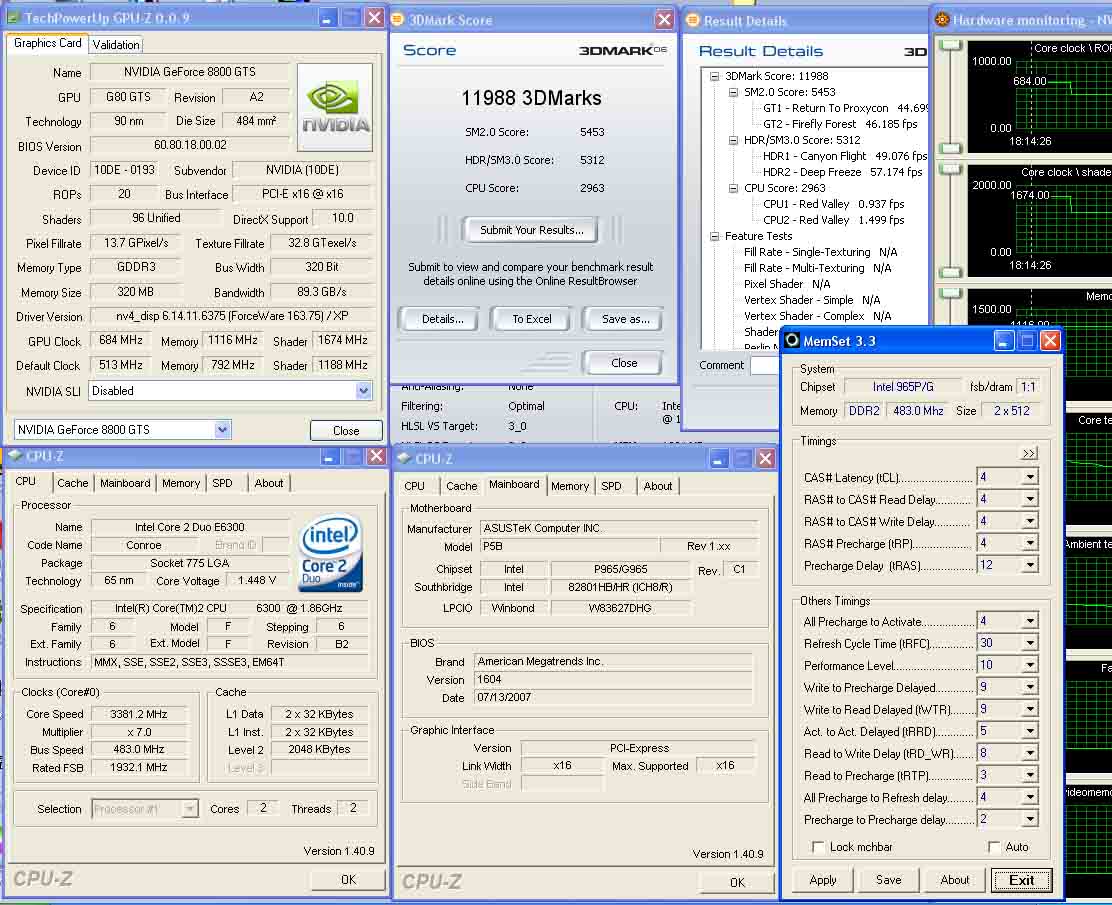Open Performance Level dropdown

pos(1030,665)
